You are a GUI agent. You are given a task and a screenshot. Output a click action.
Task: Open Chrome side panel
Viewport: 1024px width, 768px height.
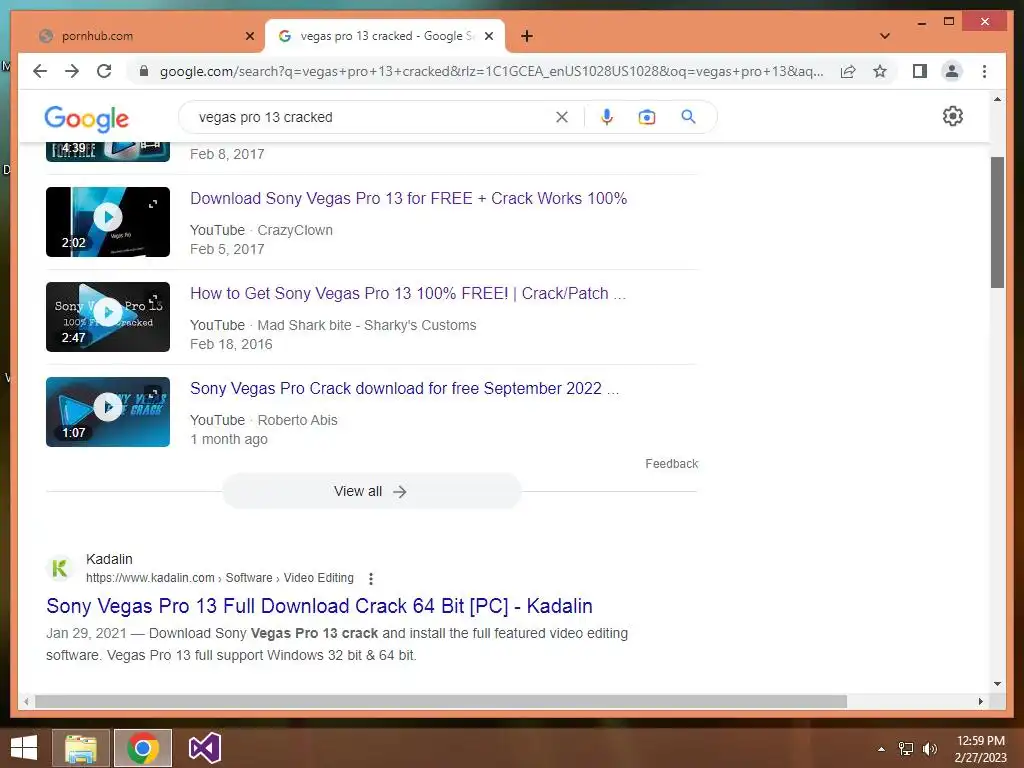[920, 71]
